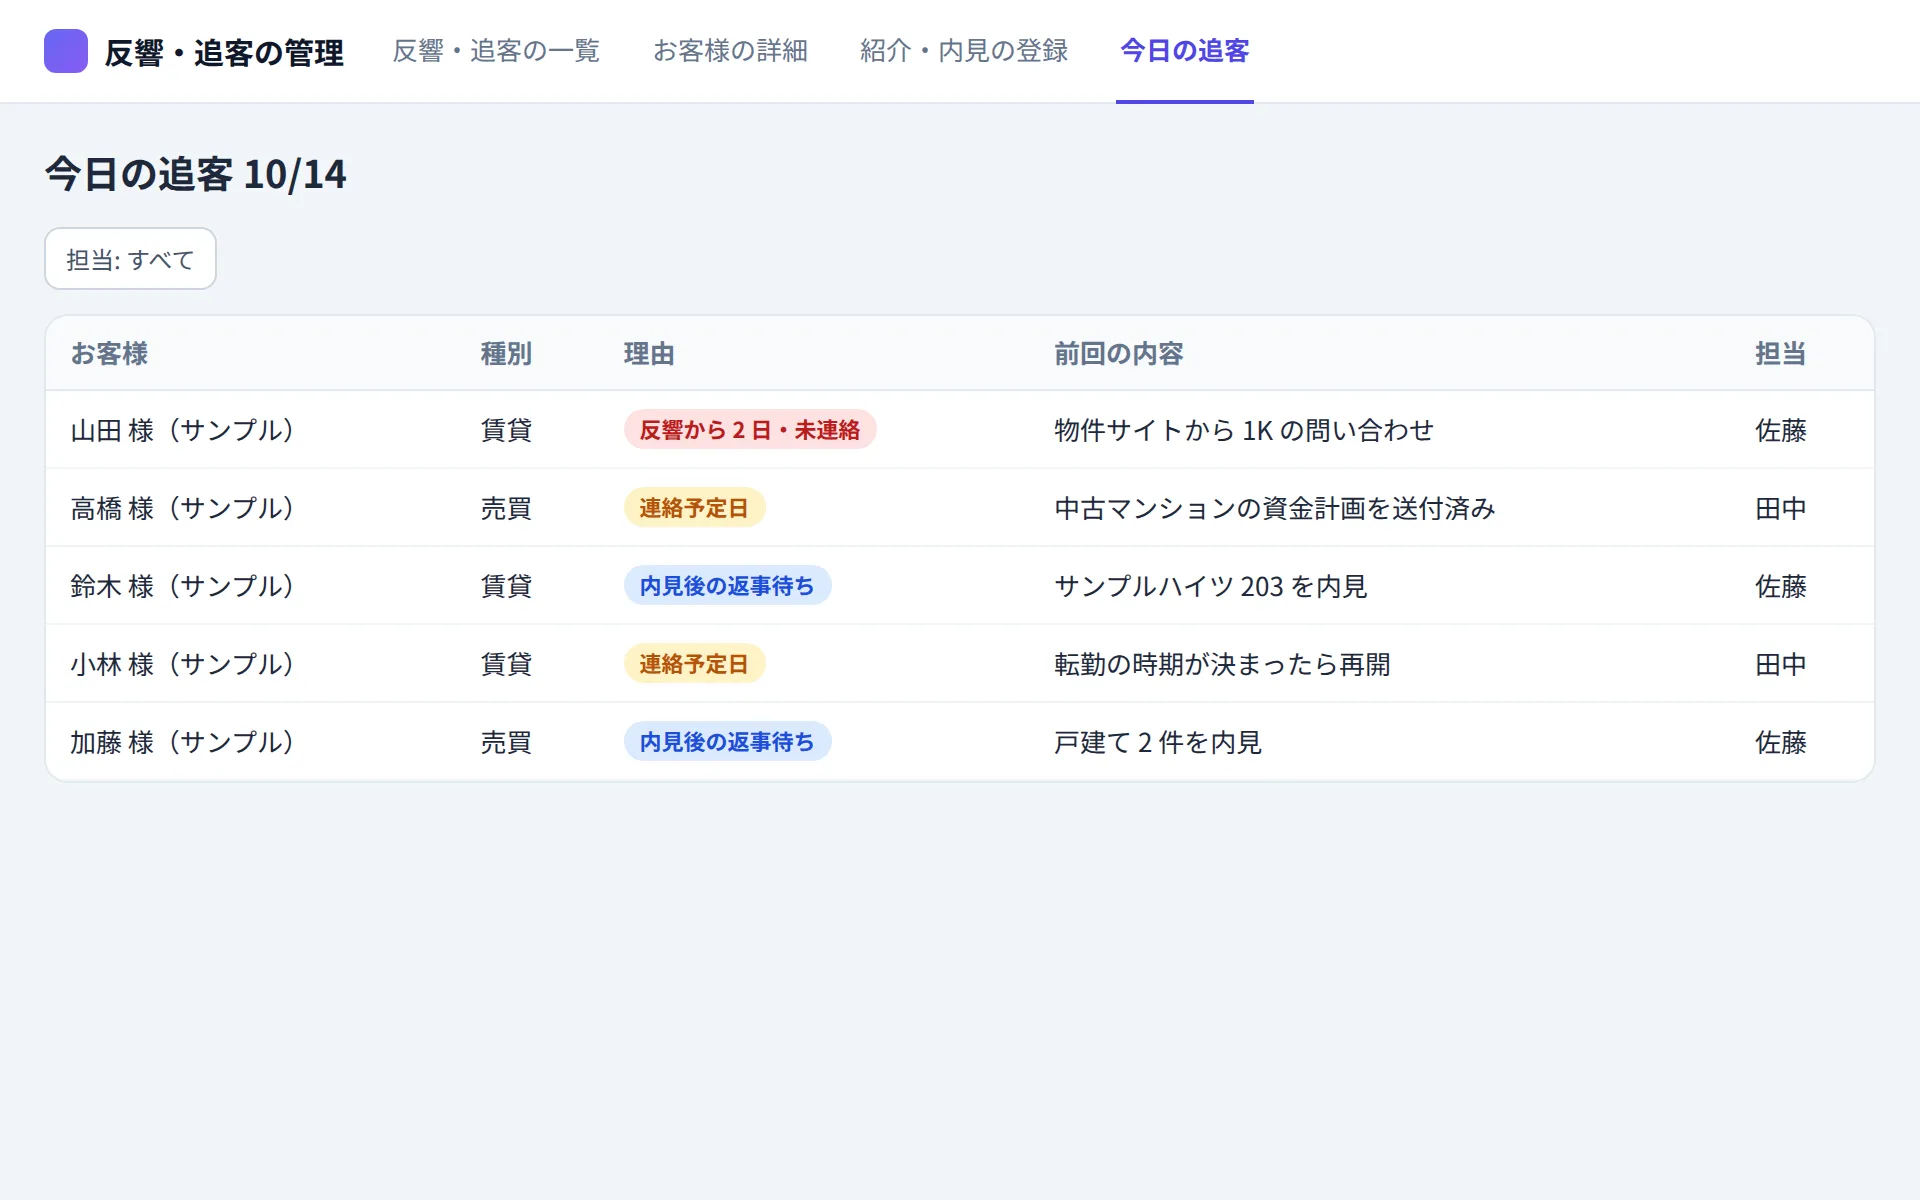Click 戸建て 2 件を内見 text
1920x1200 pixels.
point(1158,742)
